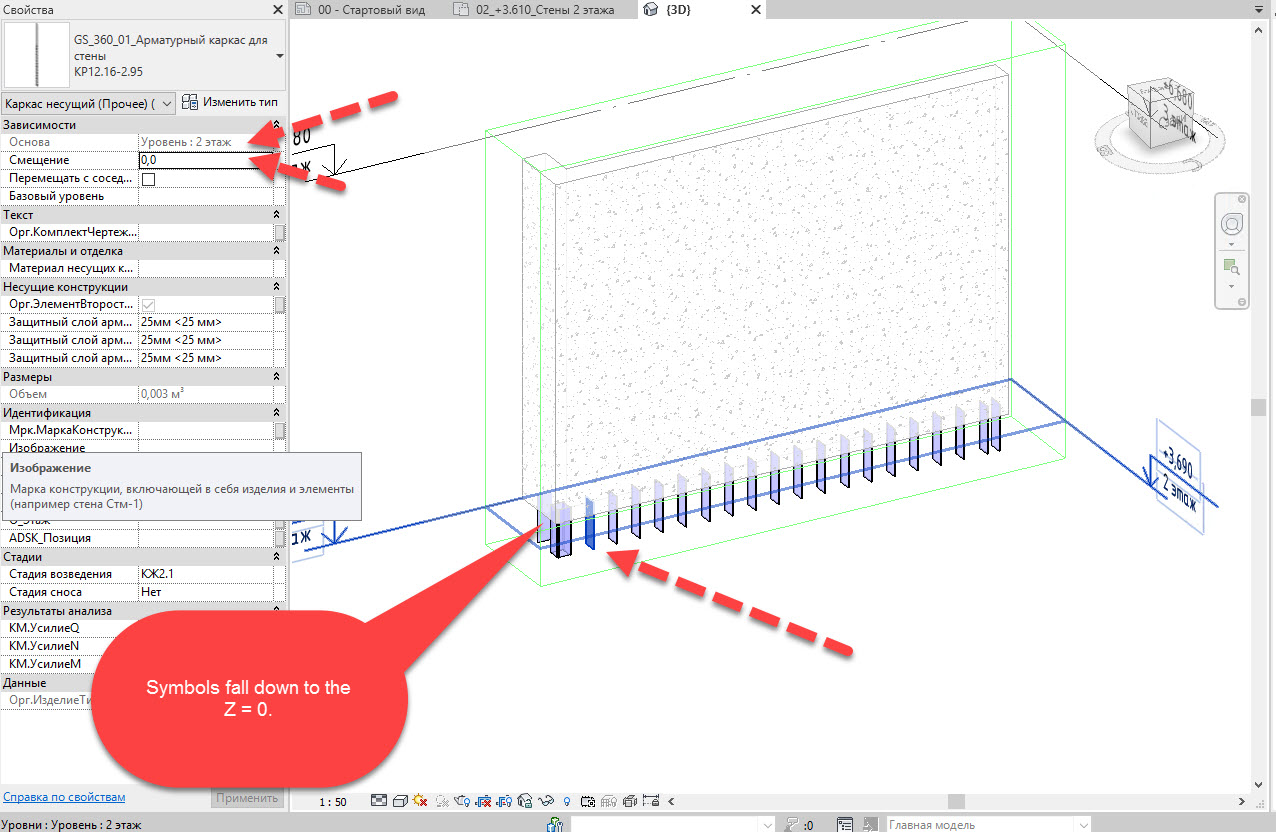Open Temporary View Properties icon
Screen dimensions: 1276x832
(x=588, y=801)
